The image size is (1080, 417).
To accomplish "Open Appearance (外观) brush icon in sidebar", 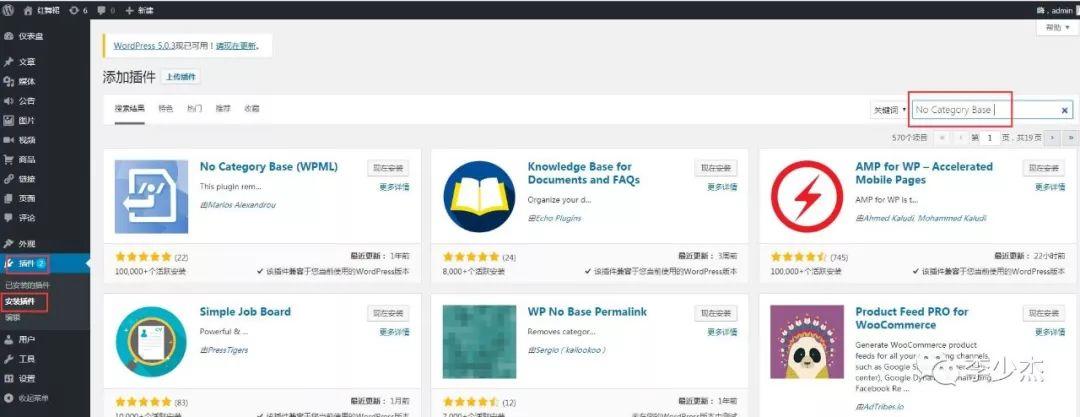I will [x=8, y=243].
